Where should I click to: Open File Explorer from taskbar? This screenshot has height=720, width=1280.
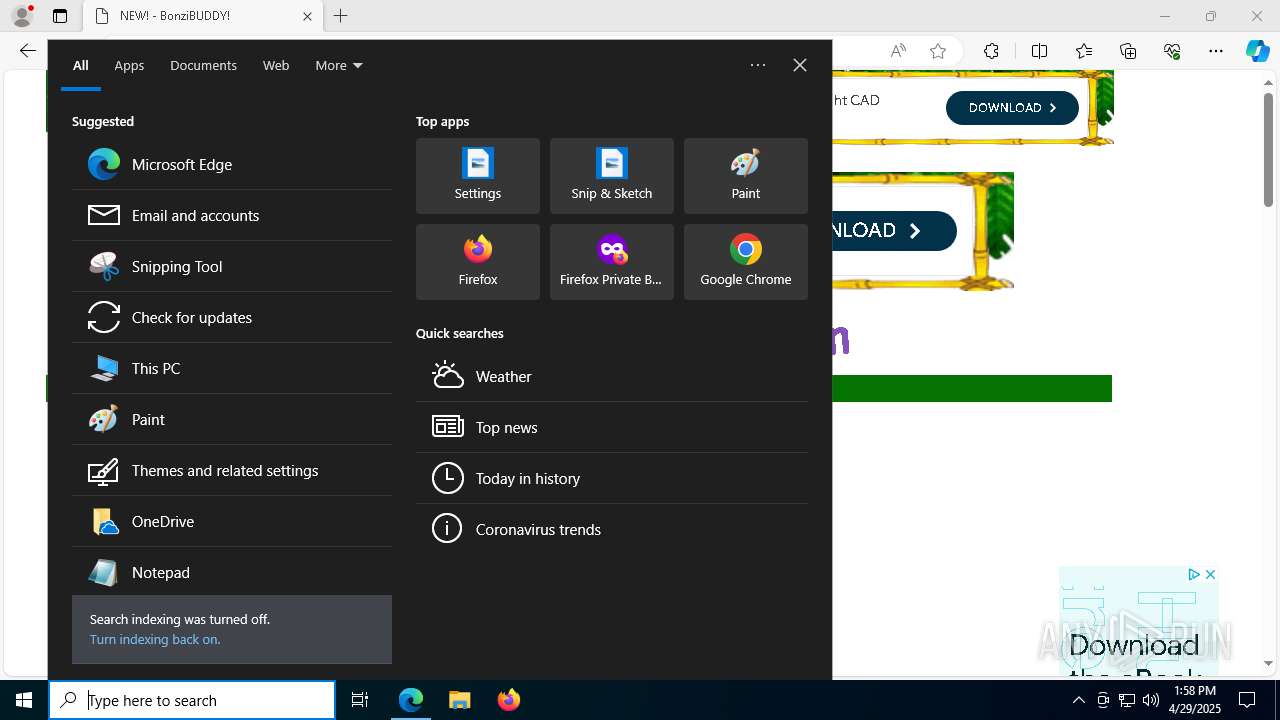[460, 700]
